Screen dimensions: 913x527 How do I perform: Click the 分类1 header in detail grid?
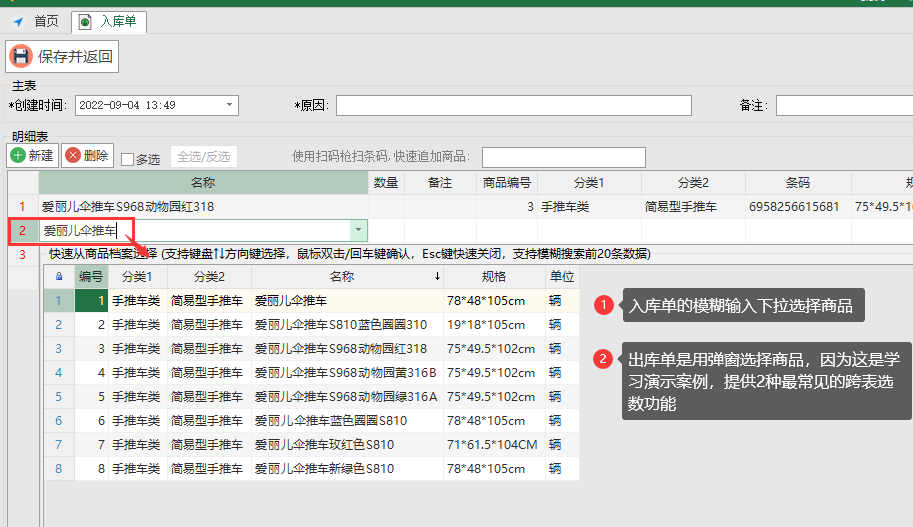[589, 183]
